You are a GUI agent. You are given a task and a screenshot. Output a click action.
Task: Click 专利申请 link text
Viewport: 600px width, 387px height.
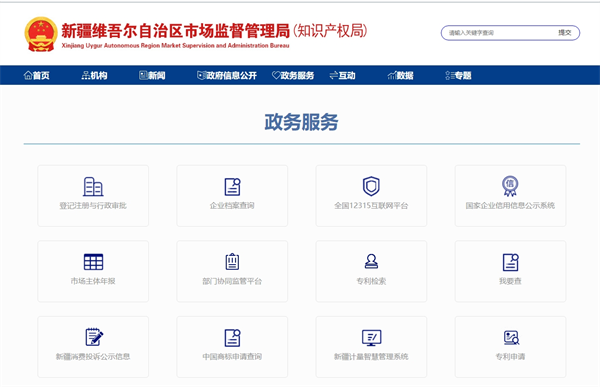coord(510,356)
